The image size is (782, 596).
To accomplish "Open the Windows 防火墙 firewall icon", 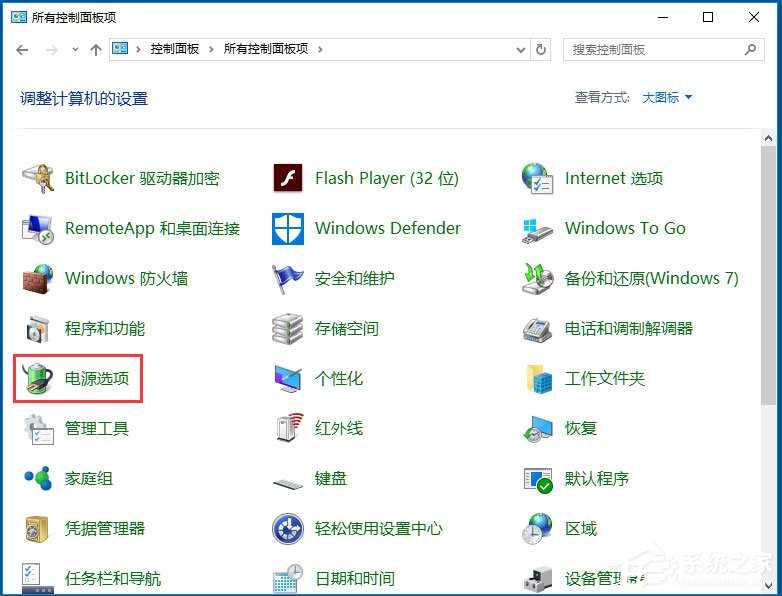I will click(x=38, y=278).
